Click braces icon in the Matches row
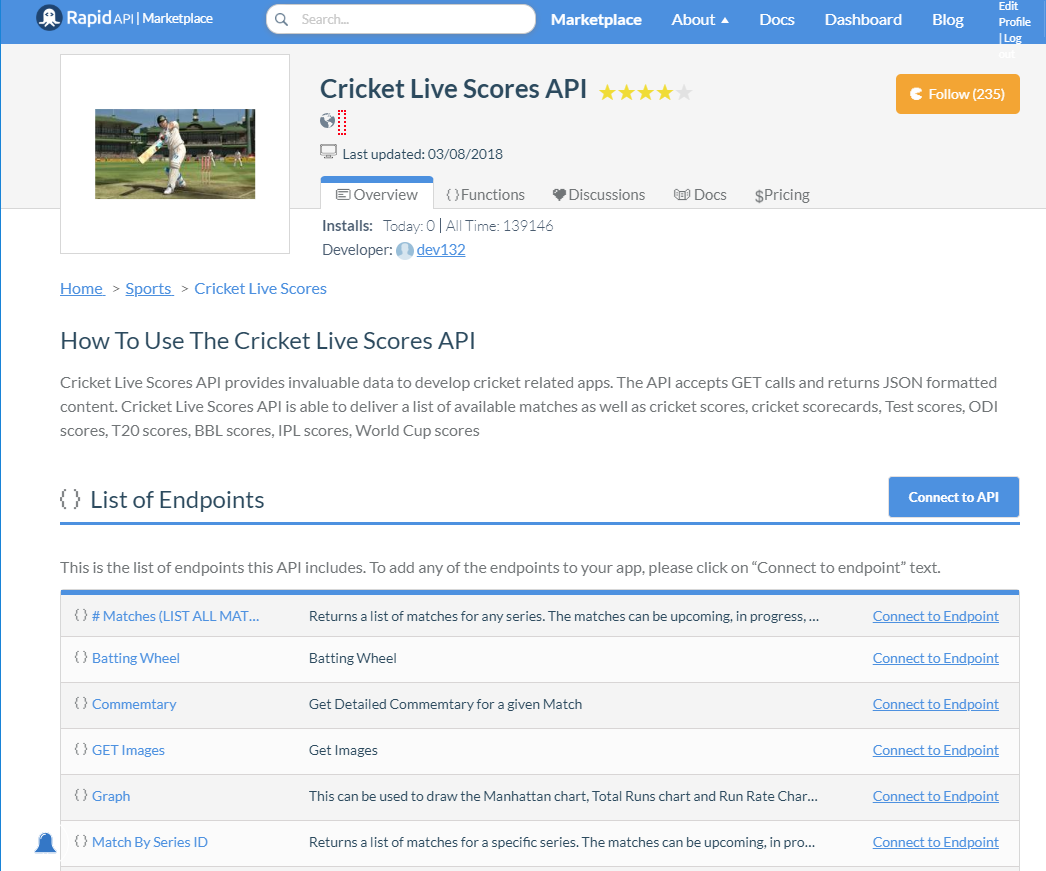 [x=81, y=615]
